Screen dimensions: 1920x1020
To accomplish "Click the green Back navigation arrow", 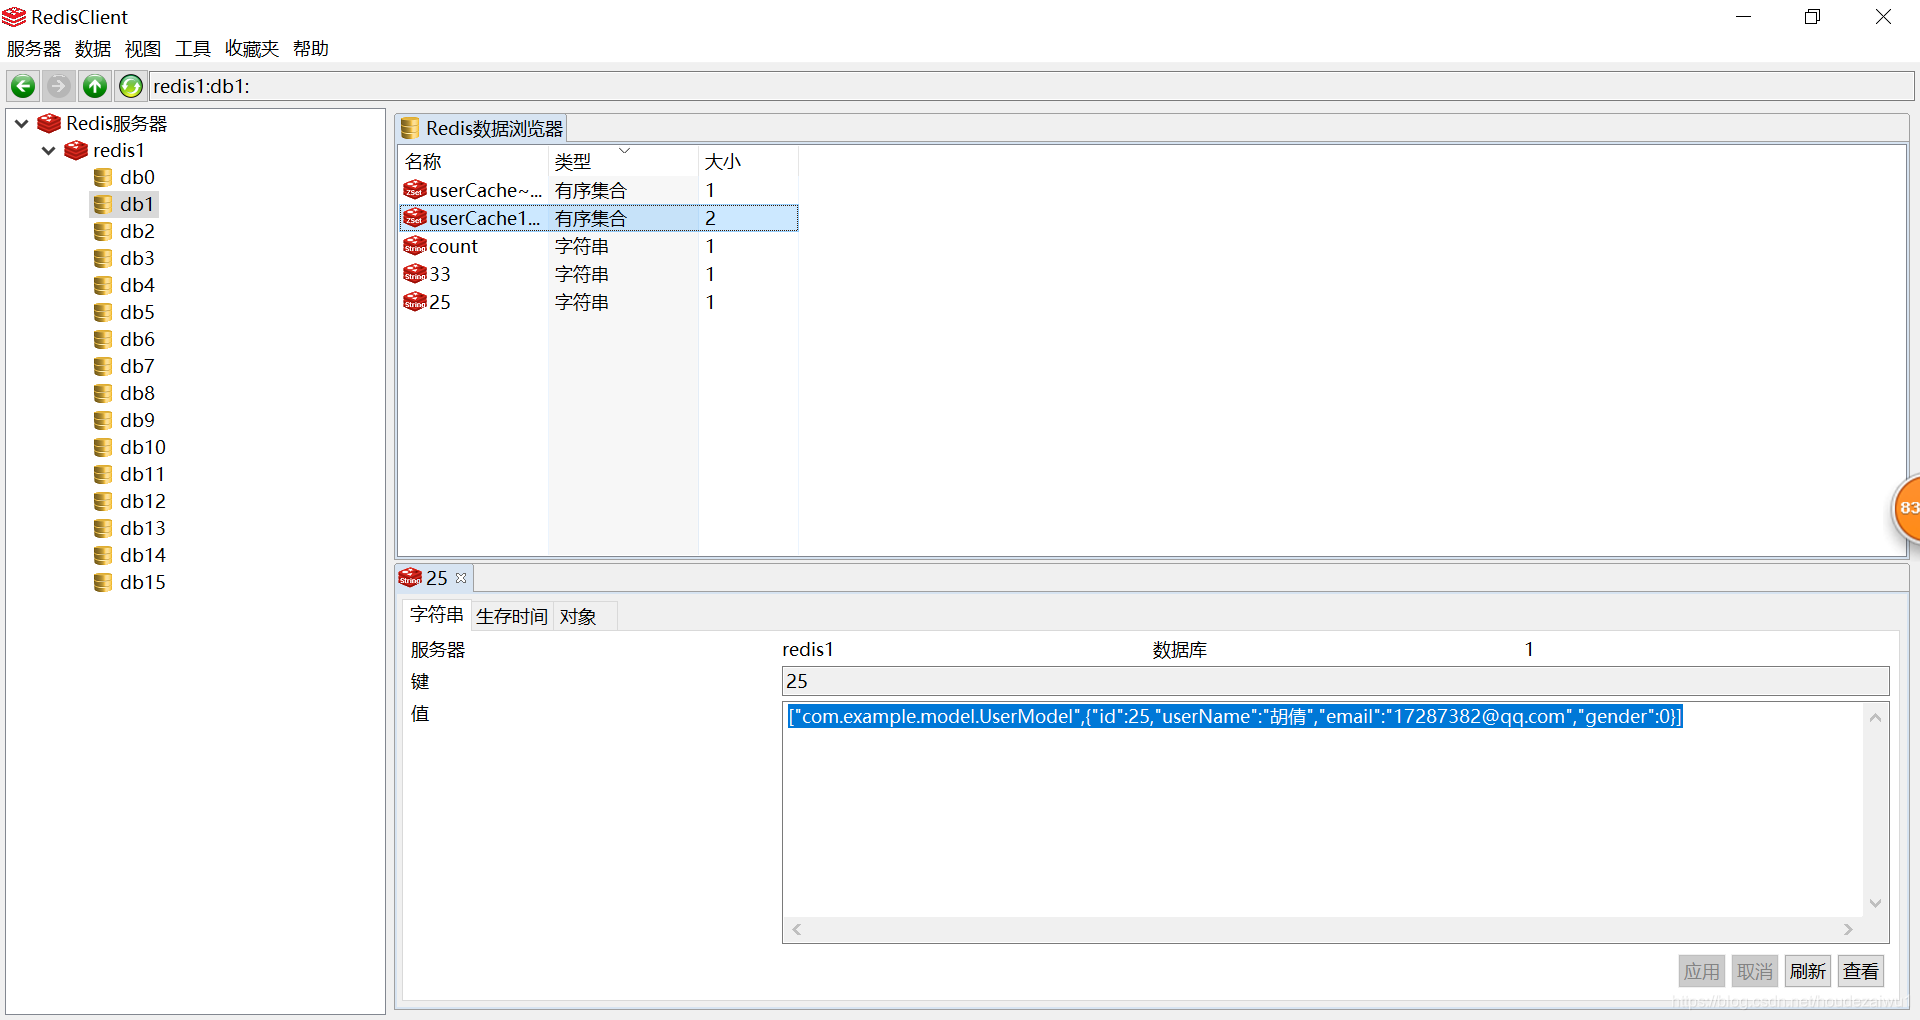I will (x=23, y=87).
